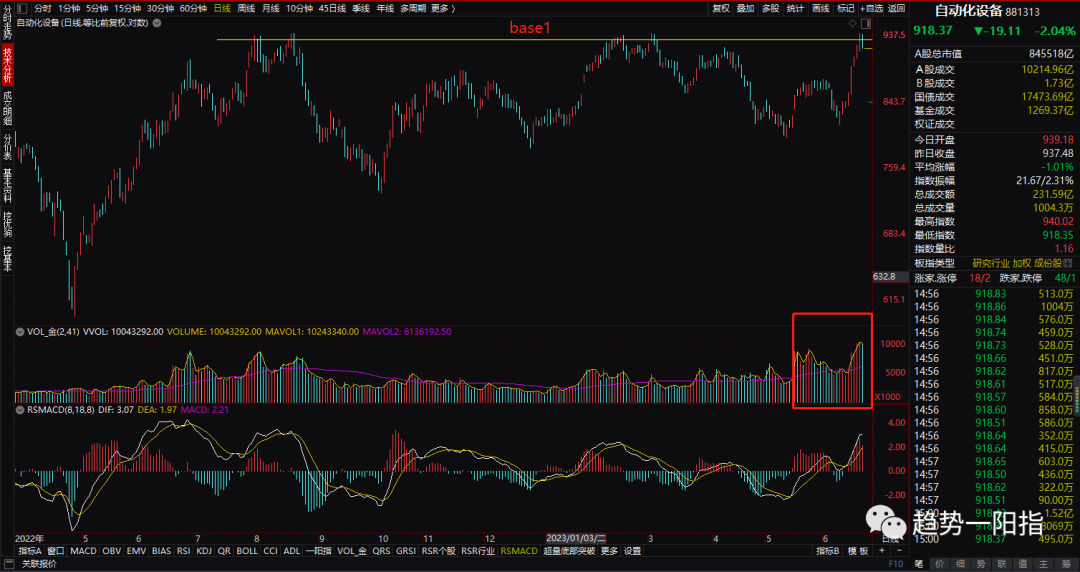Select the 笔 tab in the tick panel

tap(917, 564)
